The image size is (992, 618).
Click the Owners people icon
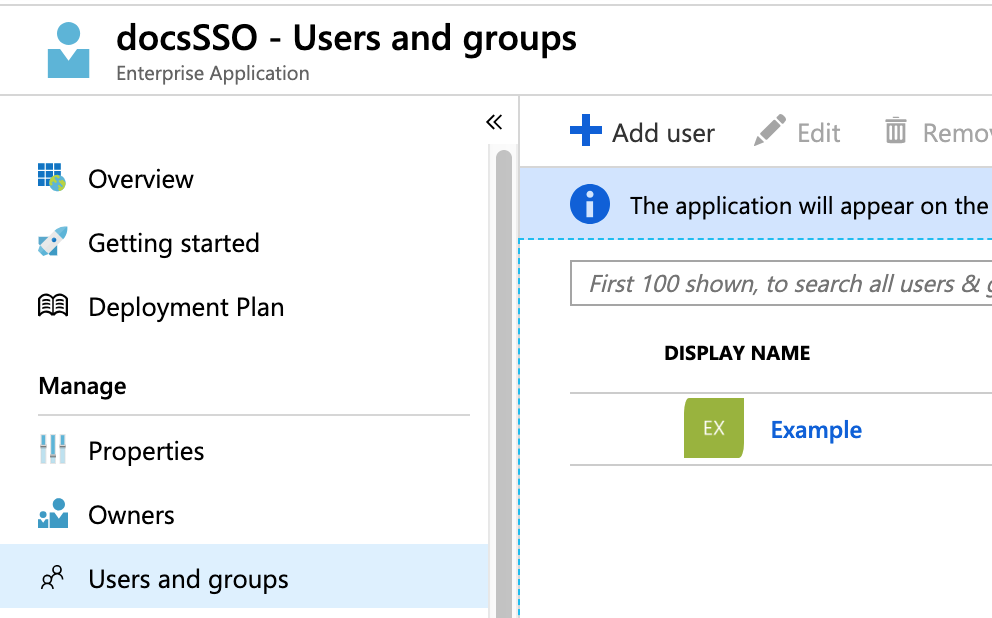tap(53, 513)
